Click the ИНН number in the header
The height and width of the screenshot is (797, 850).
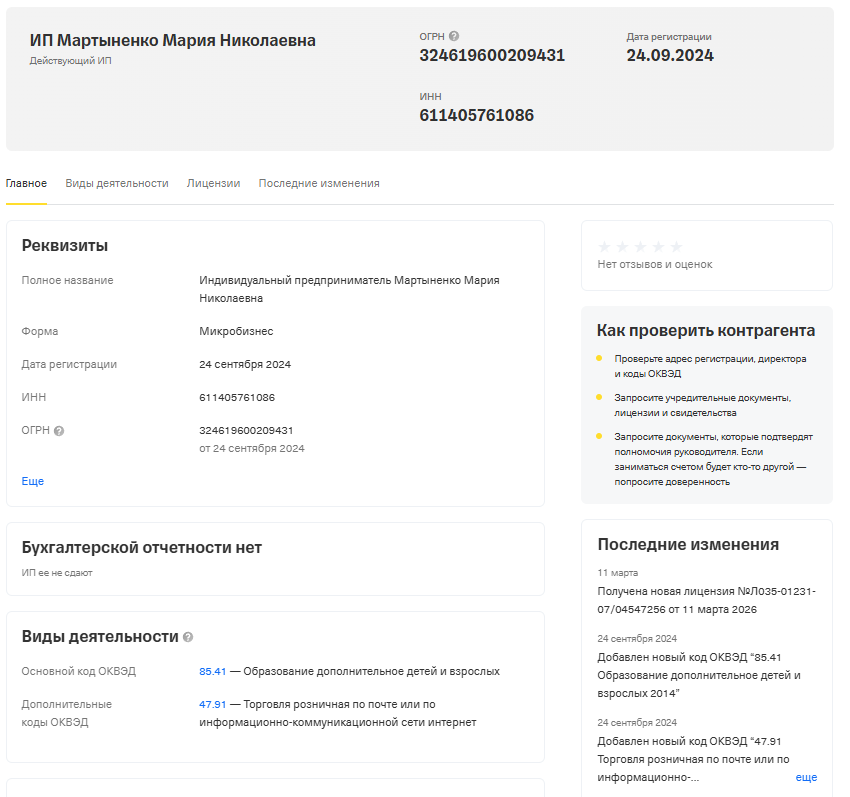476,115
